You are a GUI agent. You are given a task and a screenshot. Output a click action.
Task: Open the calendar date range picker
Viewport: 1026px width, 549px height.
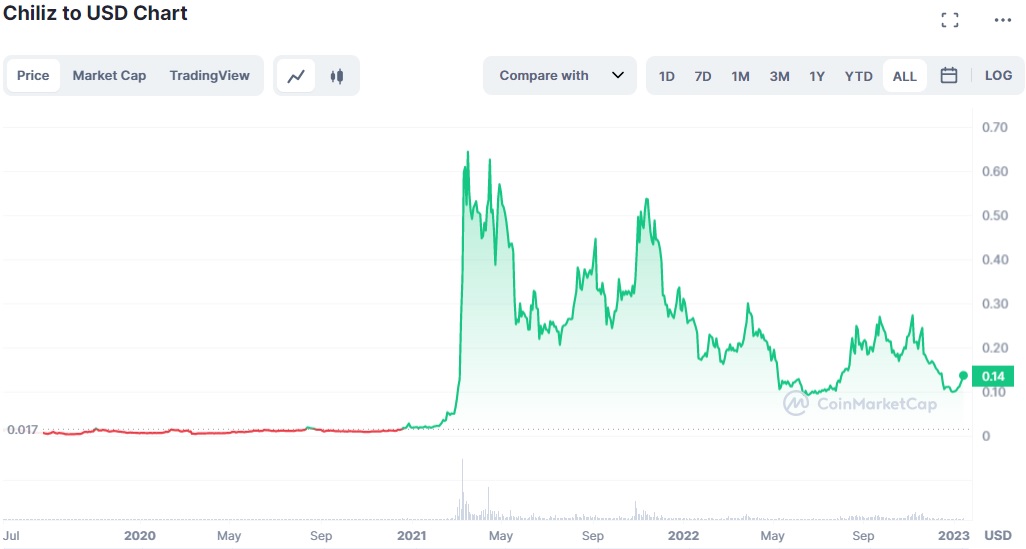(949, 75)
